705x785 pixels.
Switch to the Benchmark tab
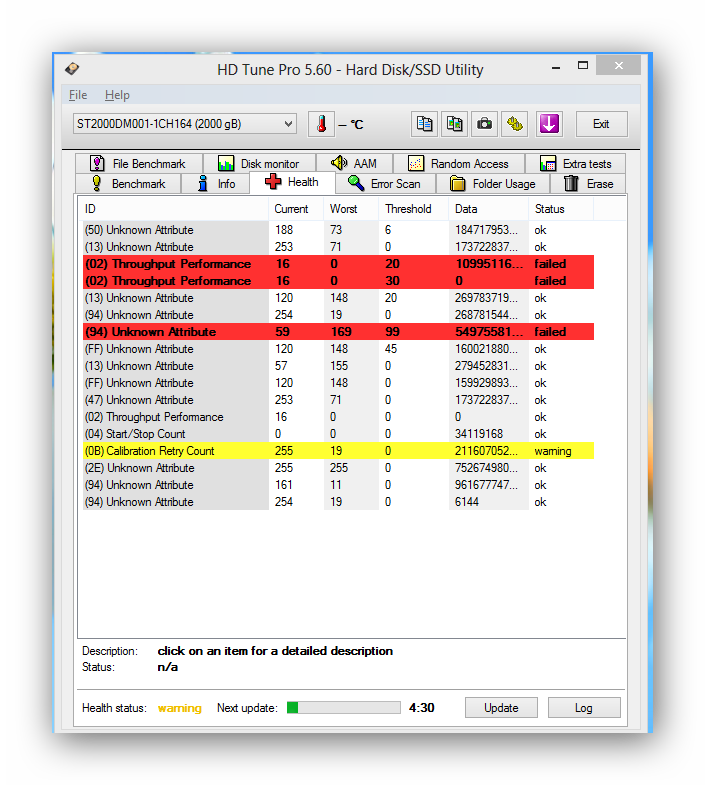128,184
